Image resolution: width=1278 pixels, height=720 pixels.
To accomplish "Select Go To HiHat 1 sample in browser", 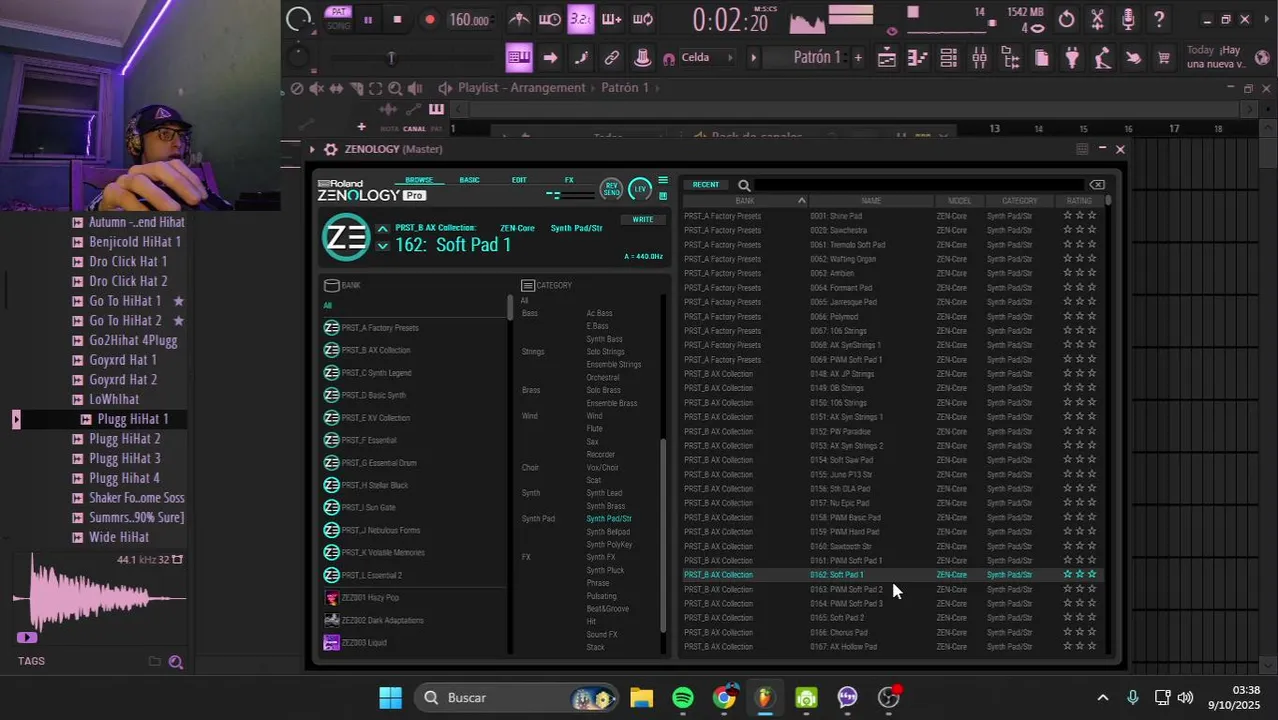I will click(125, 301).
